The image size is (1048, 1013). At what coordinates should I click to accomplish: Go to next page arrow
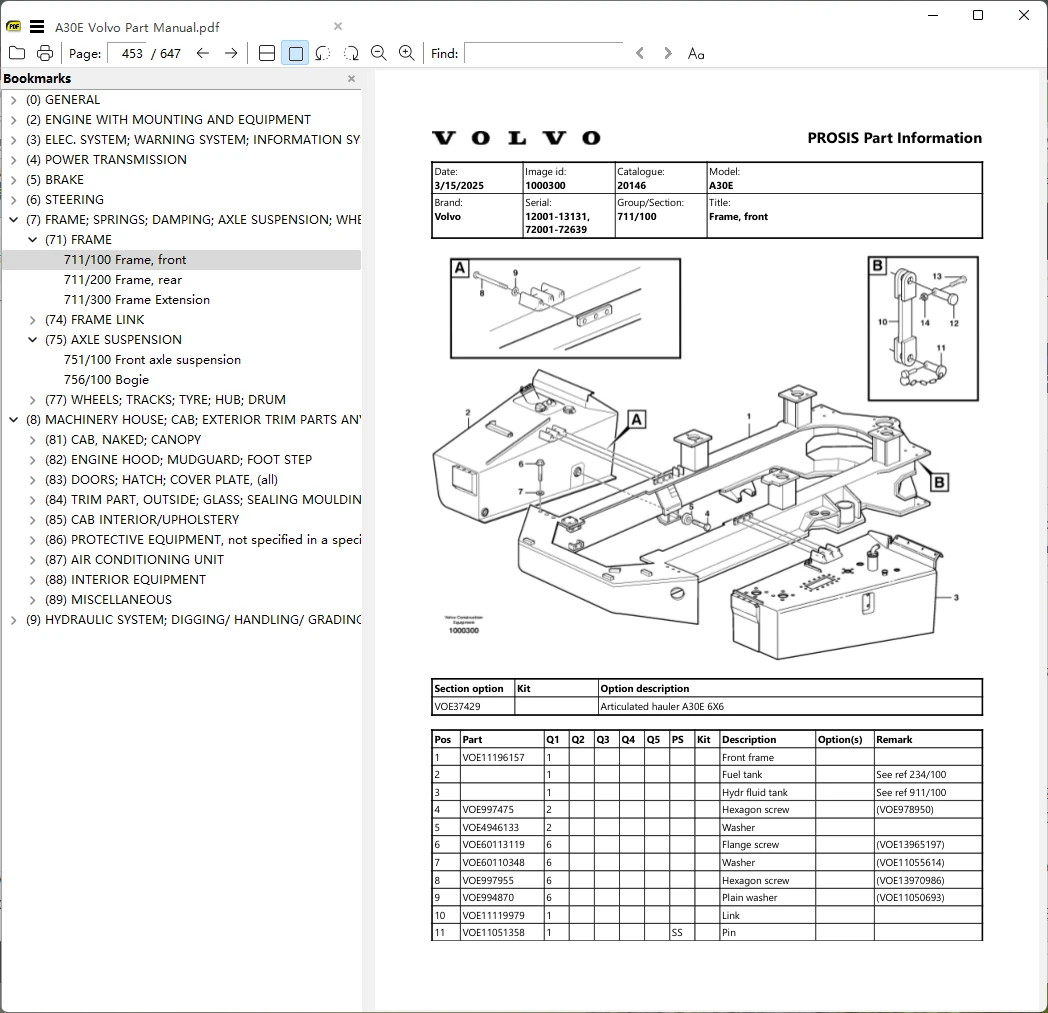(x=231, y=53)
